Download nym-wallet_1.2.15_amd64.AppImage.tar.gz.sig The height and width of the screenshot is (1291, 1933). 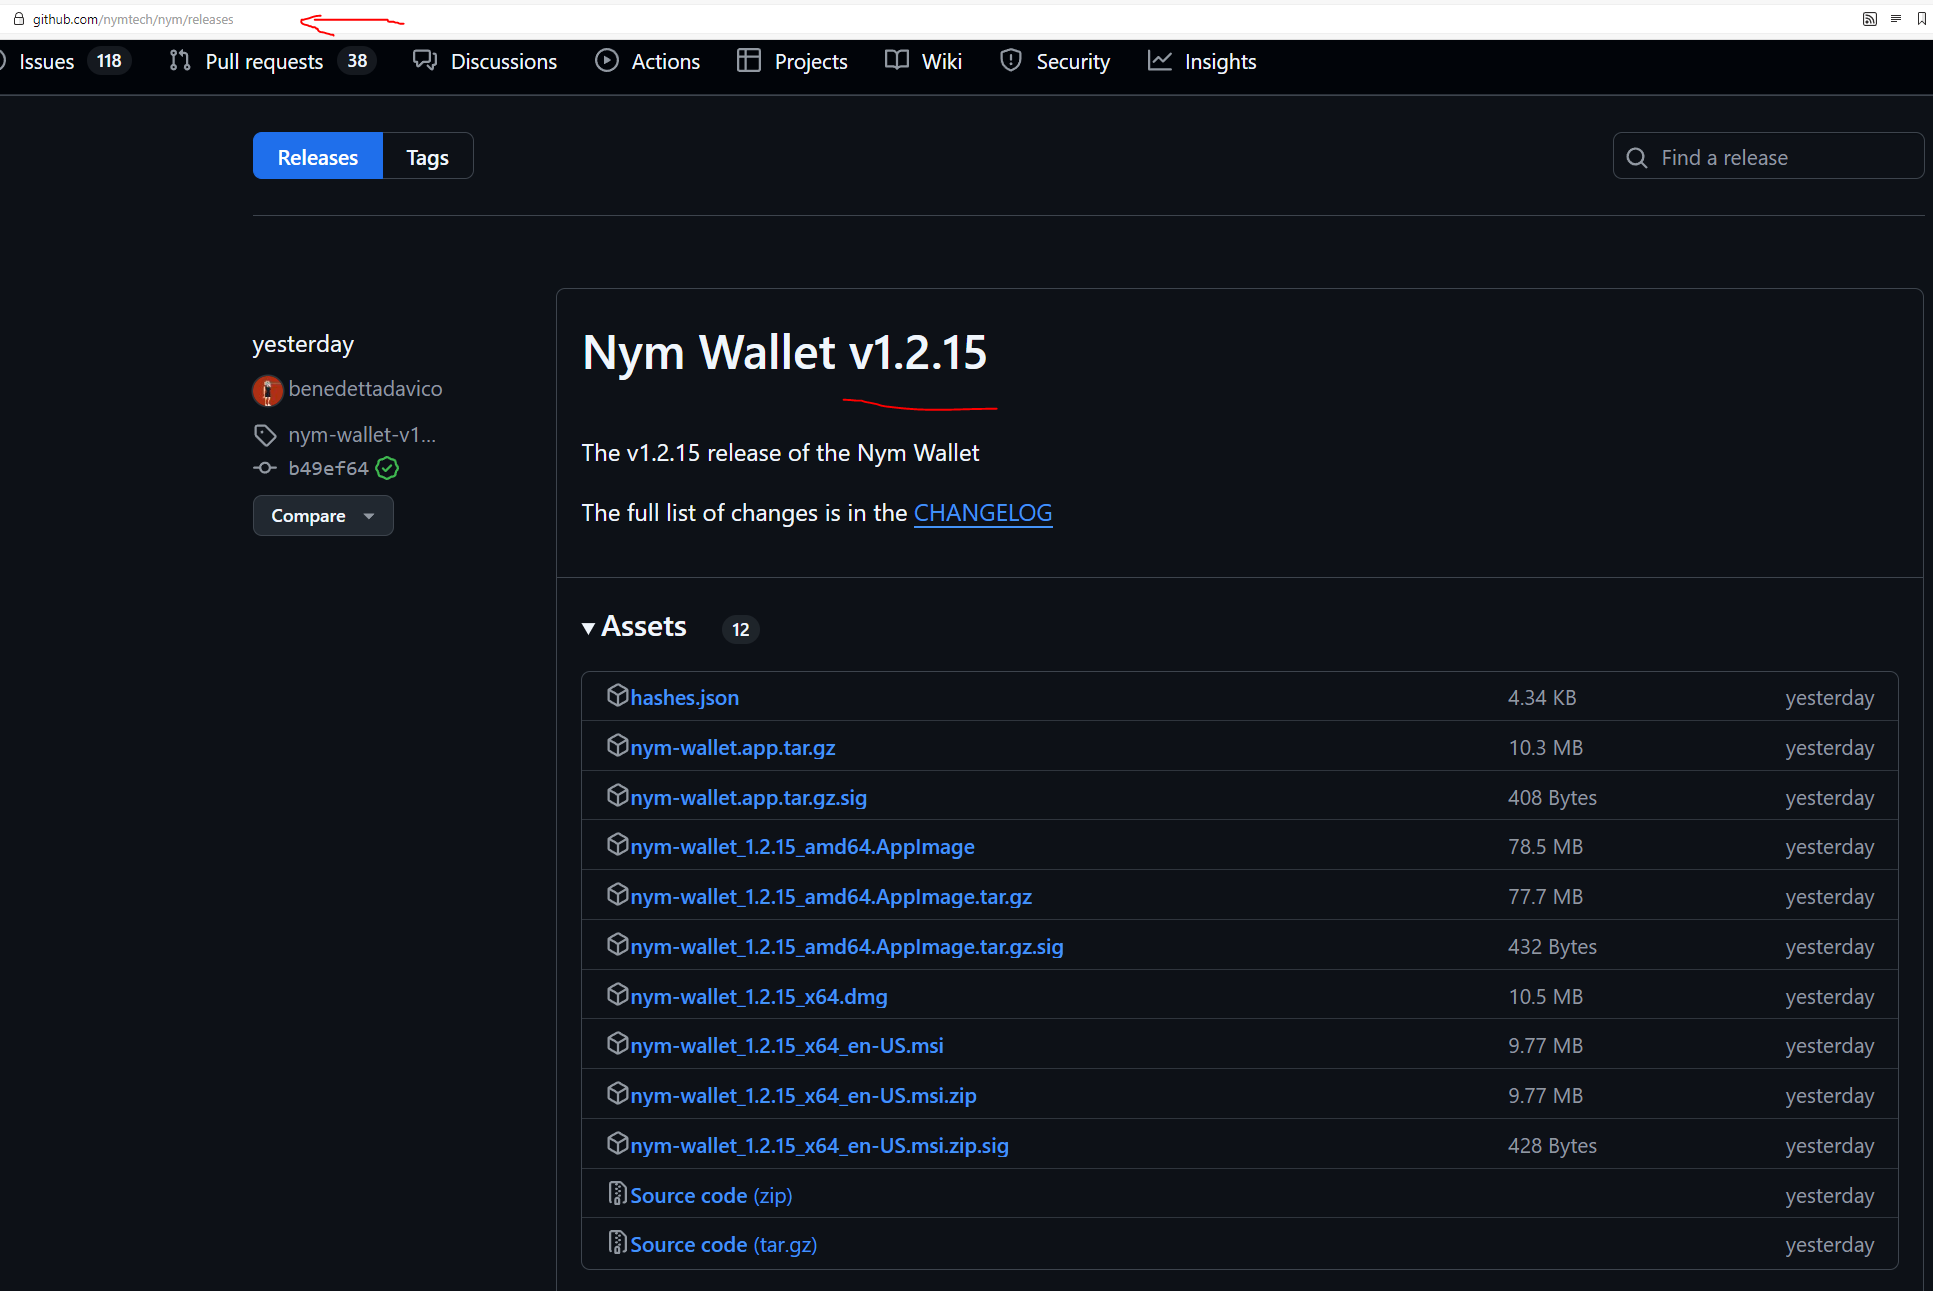pos(847,946)
